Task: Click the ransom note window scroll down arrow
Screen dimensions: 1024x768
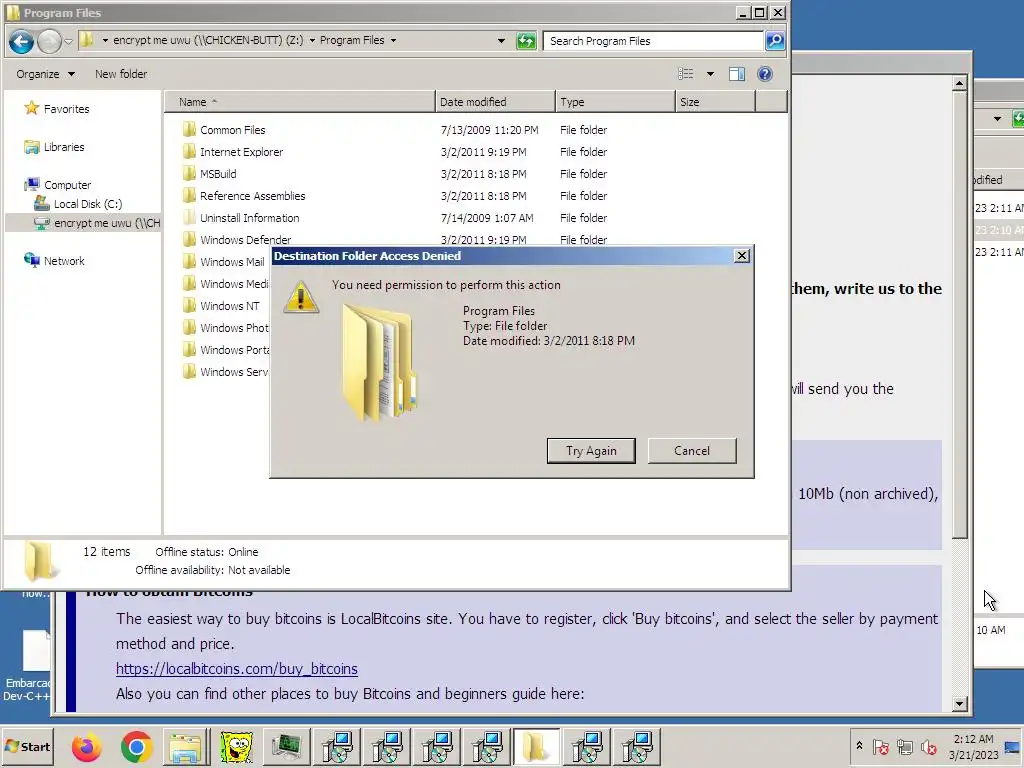Action: click(x=959, y=703)
